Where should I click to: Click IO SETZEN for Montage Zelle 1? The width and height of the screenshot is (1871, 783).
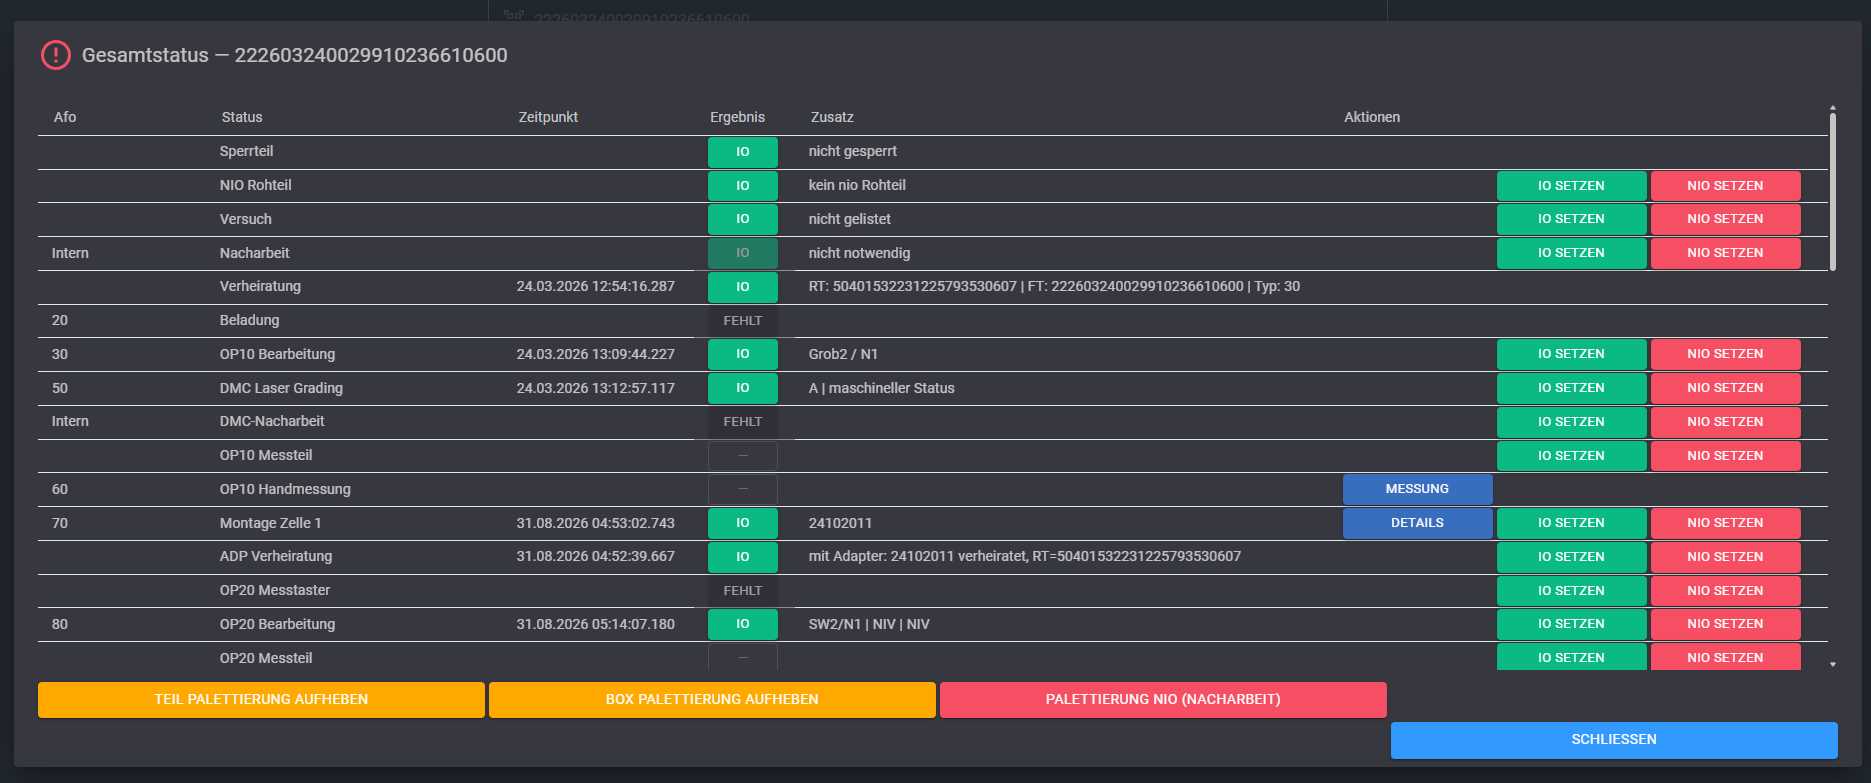(x=1571, y=523)
